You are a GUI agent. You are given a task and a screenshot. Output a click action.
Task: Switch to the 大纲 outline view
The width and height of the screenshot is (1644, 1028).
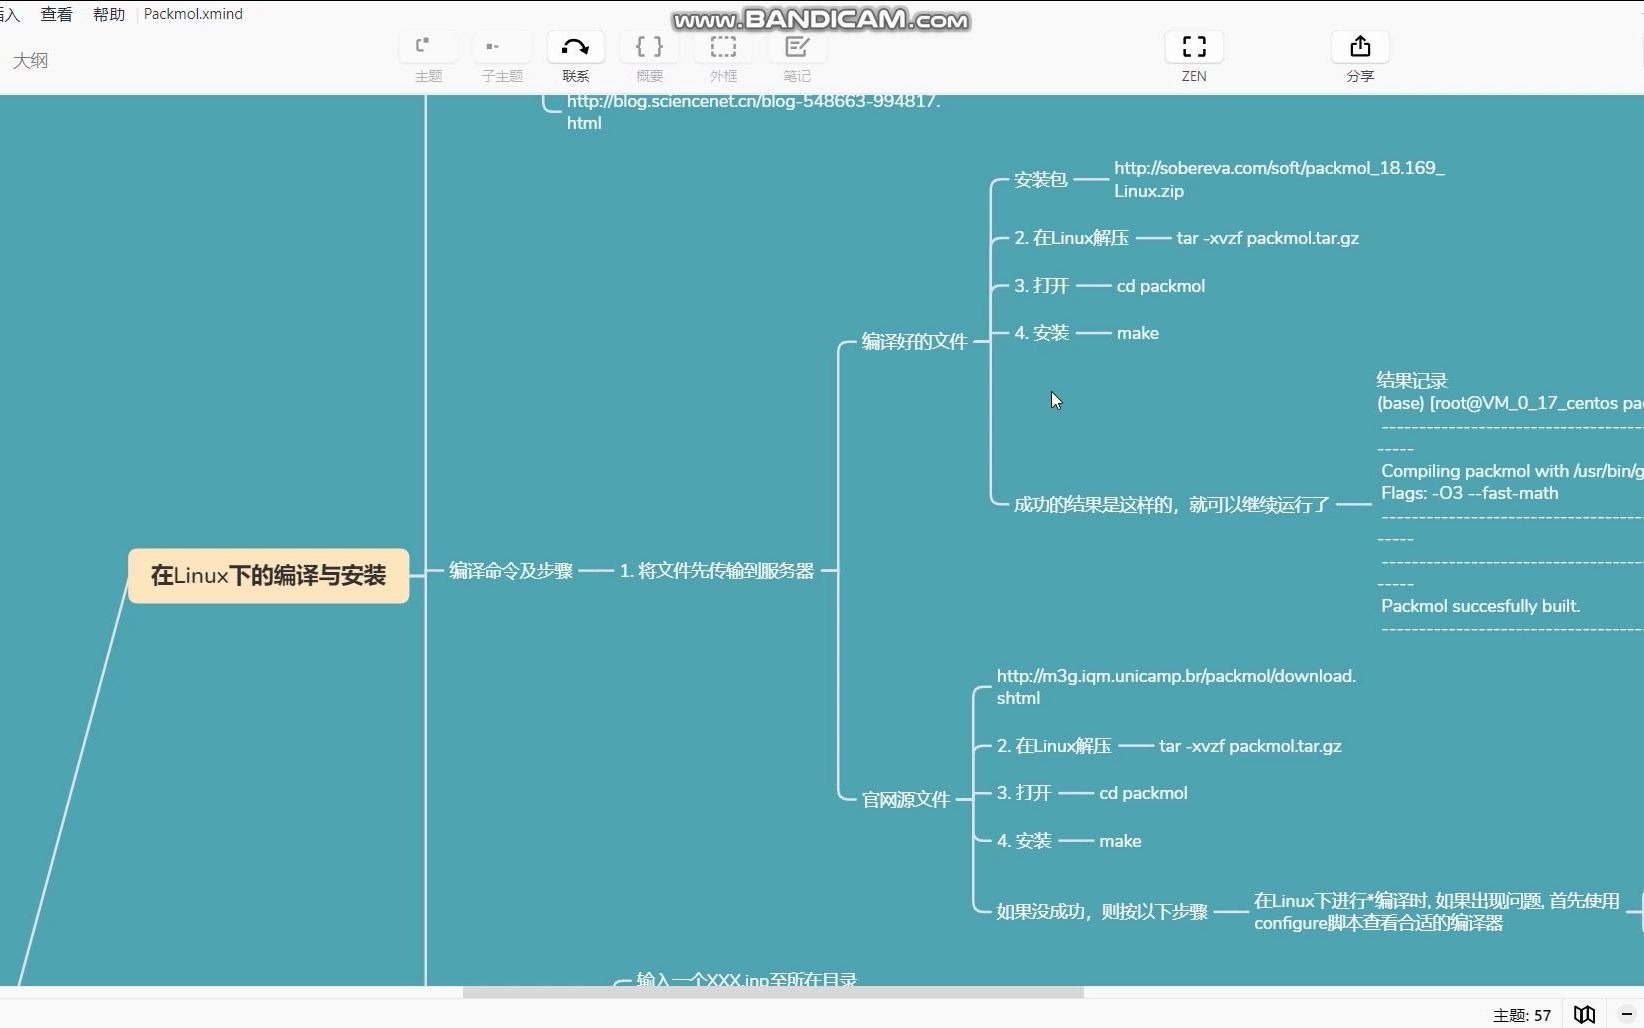31,60
